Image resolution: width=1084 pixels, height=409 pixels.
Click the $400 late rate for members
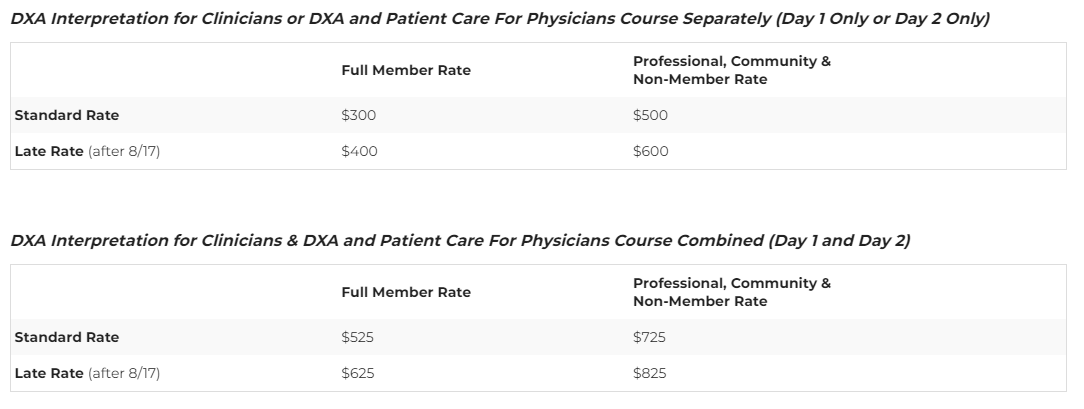click(x=359, y=151)
